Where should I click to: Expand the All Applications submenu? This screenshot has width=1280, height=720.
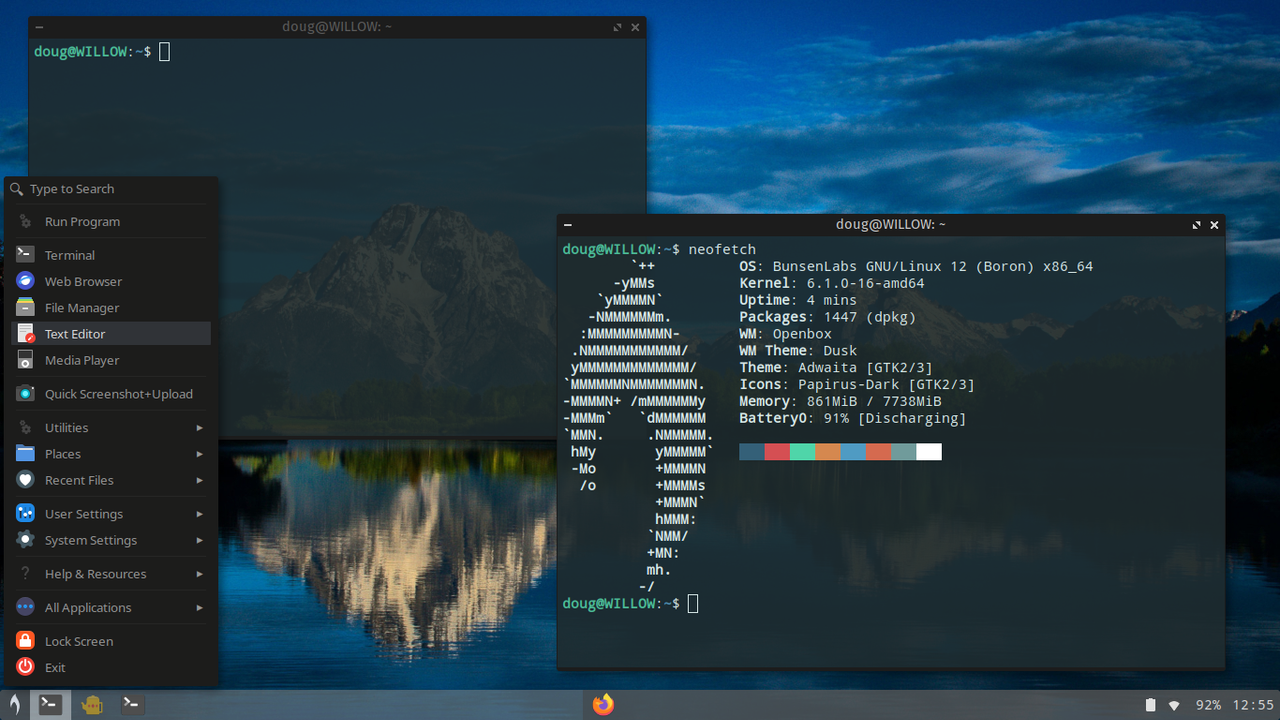88,607
